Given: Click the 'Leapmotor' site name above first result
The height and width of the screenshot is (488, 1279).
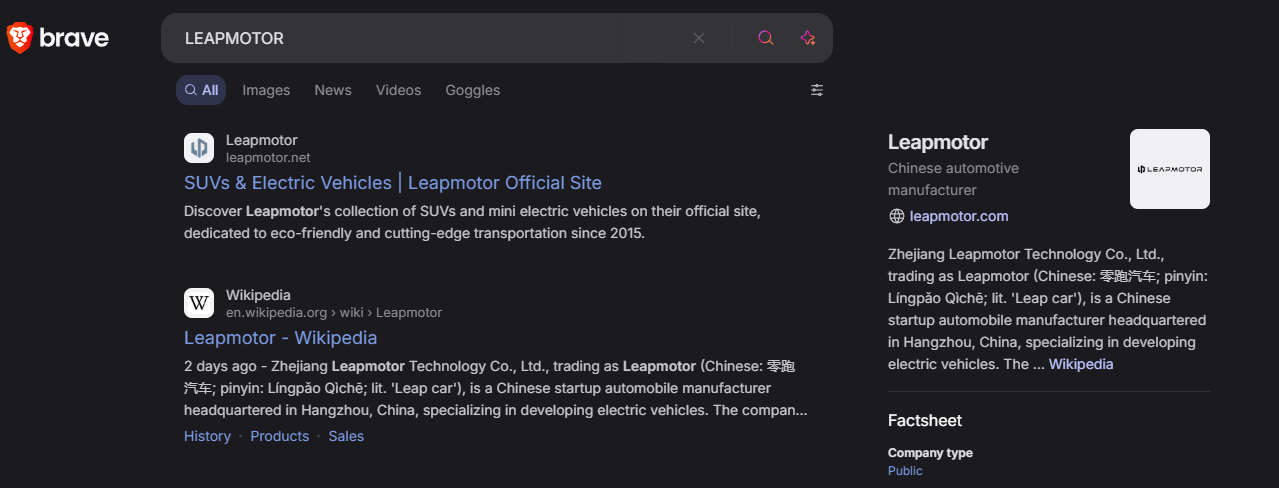Looking at the screenshot, I should tap(261, 140).
